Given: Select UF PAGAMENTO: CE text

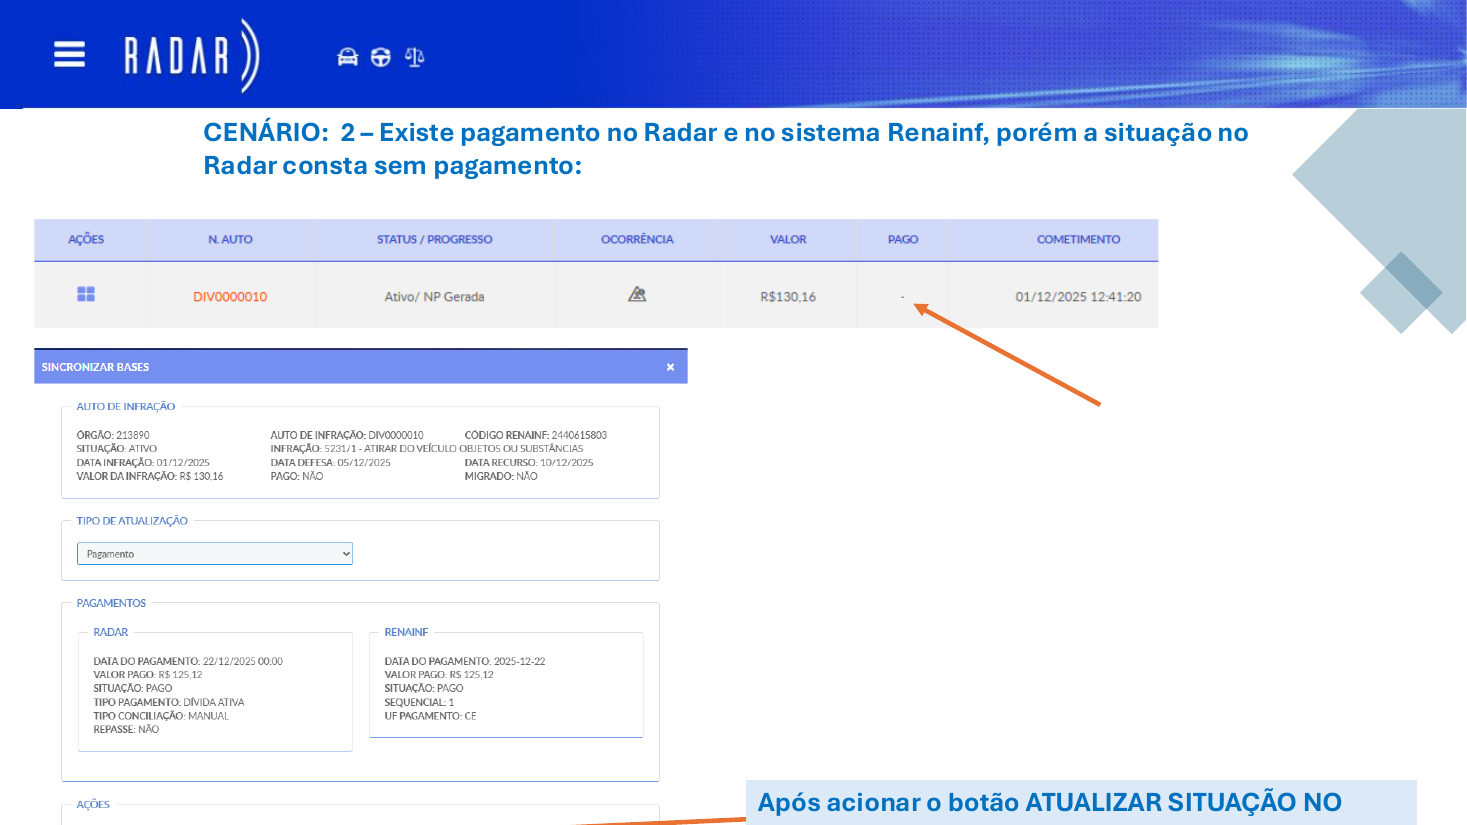Looking at the screenshot, I should [430, 716].
